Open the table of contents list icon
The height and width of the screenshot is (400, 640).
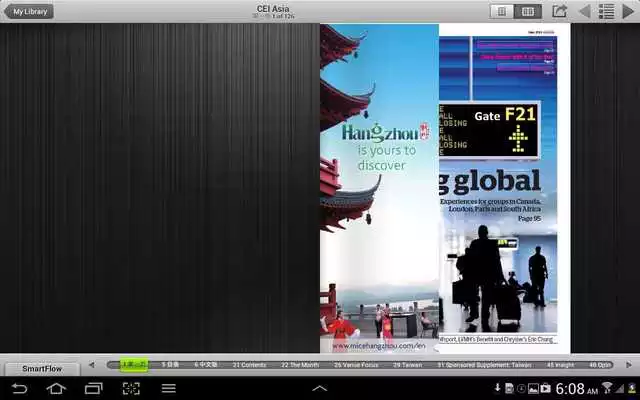point(607,11)
